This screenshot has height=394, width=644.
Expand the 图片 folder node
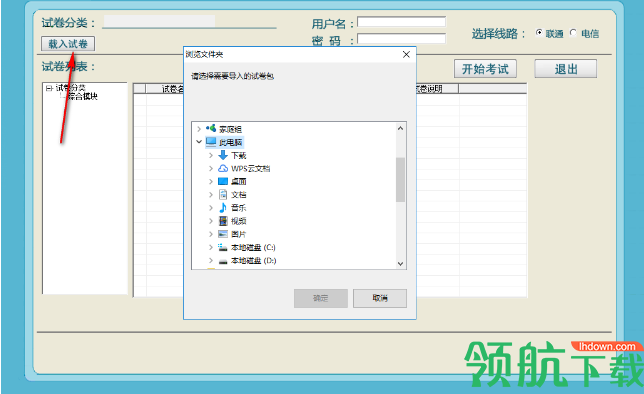coord(211,234)
